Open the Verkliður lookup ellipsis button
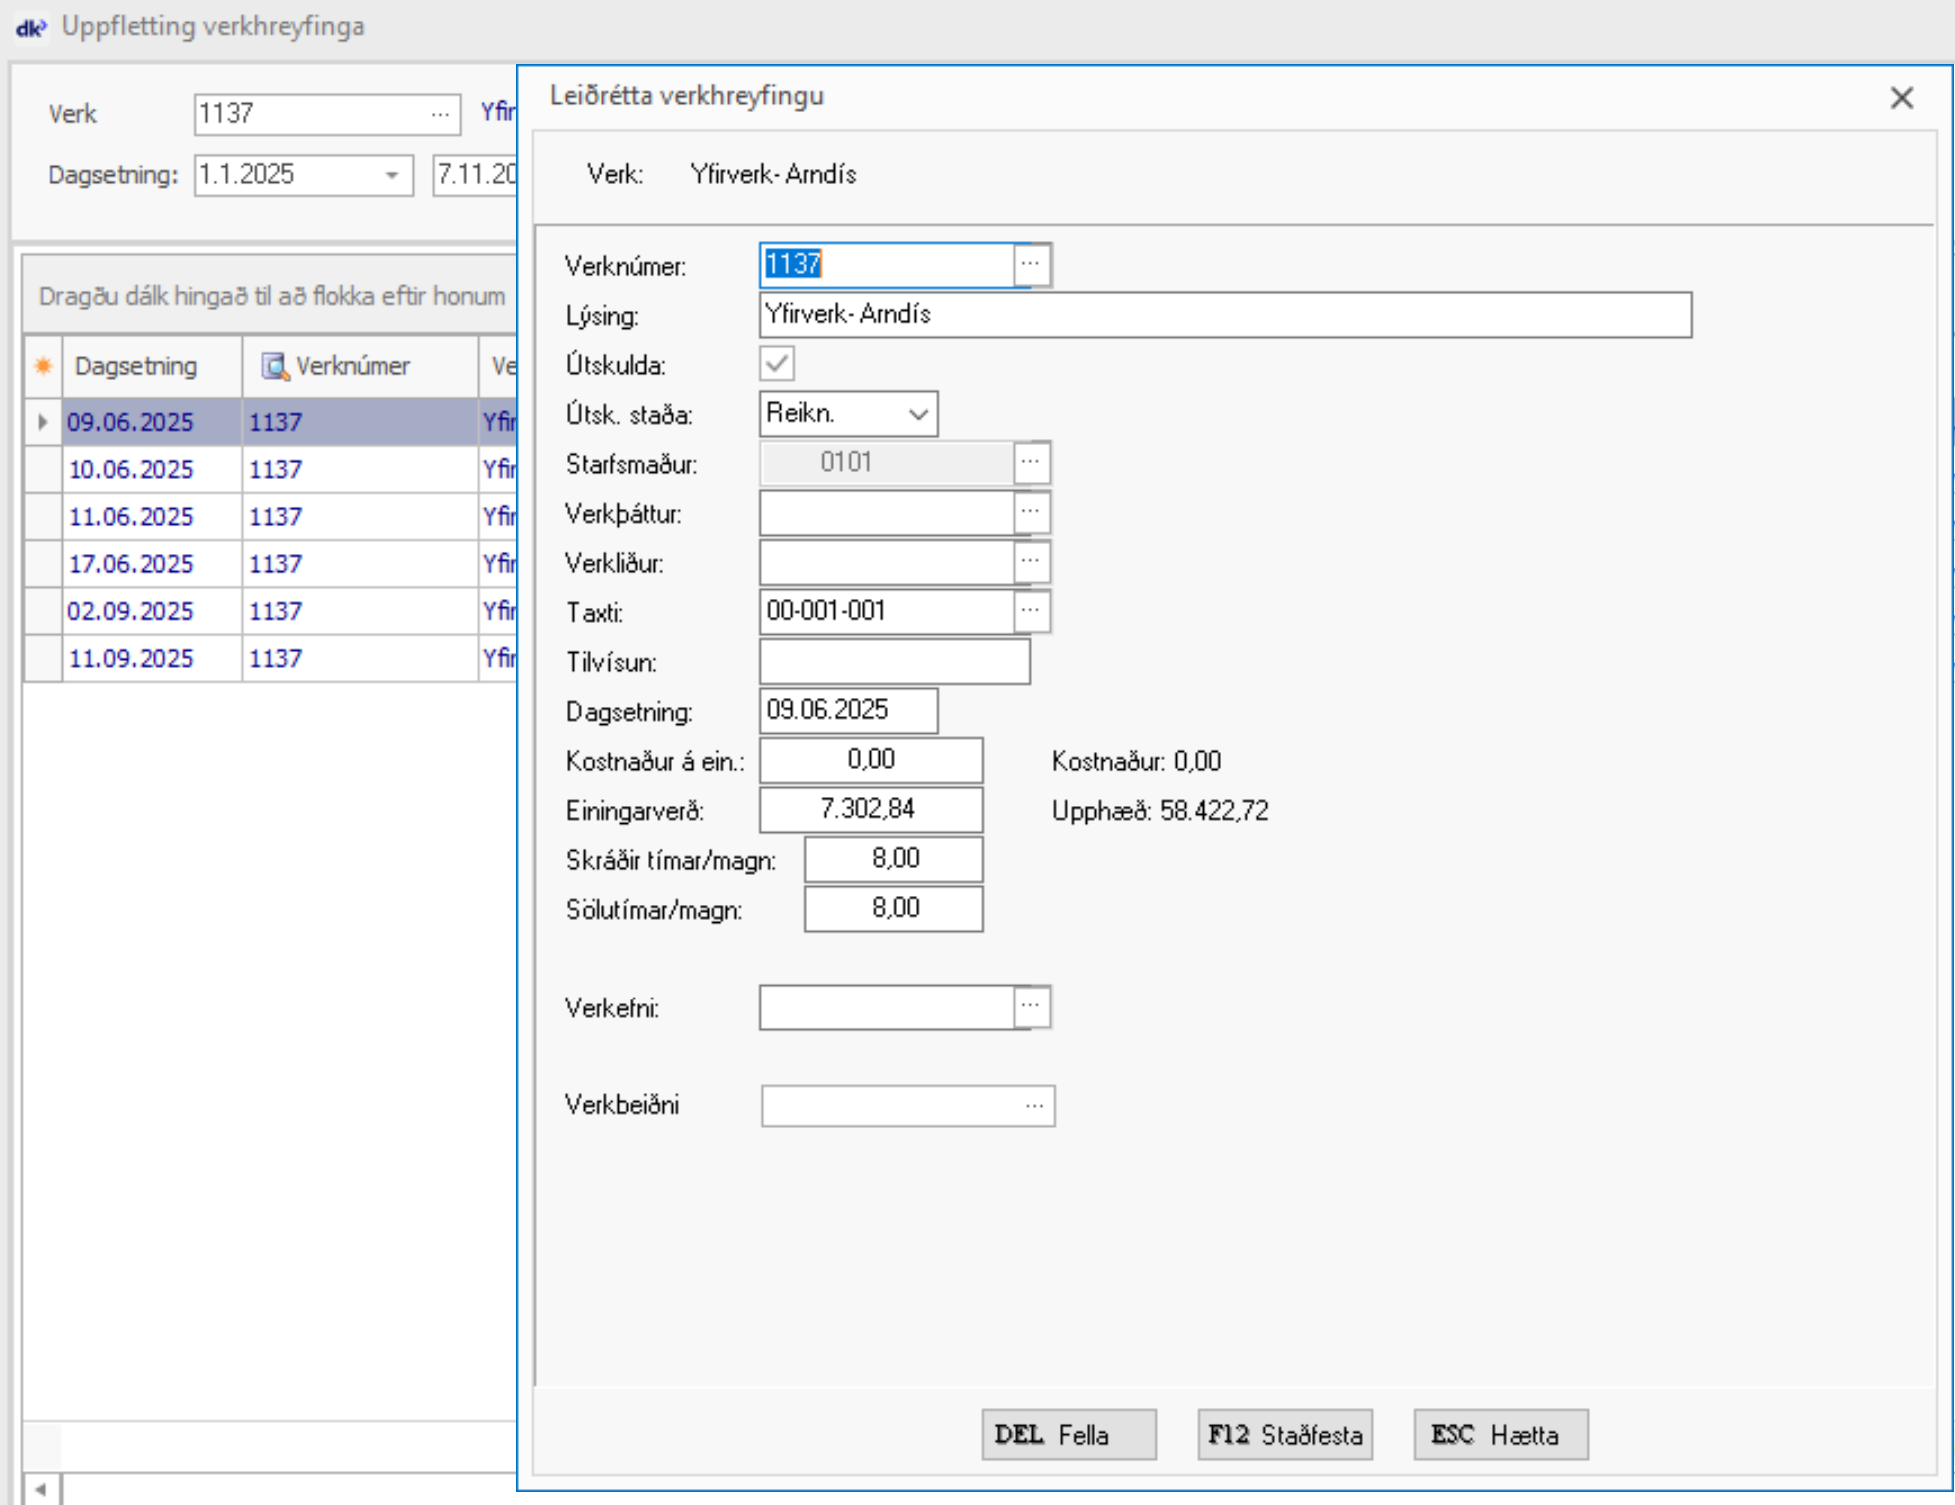Screen dimensions: 1955x1505 click(1031, 562)
